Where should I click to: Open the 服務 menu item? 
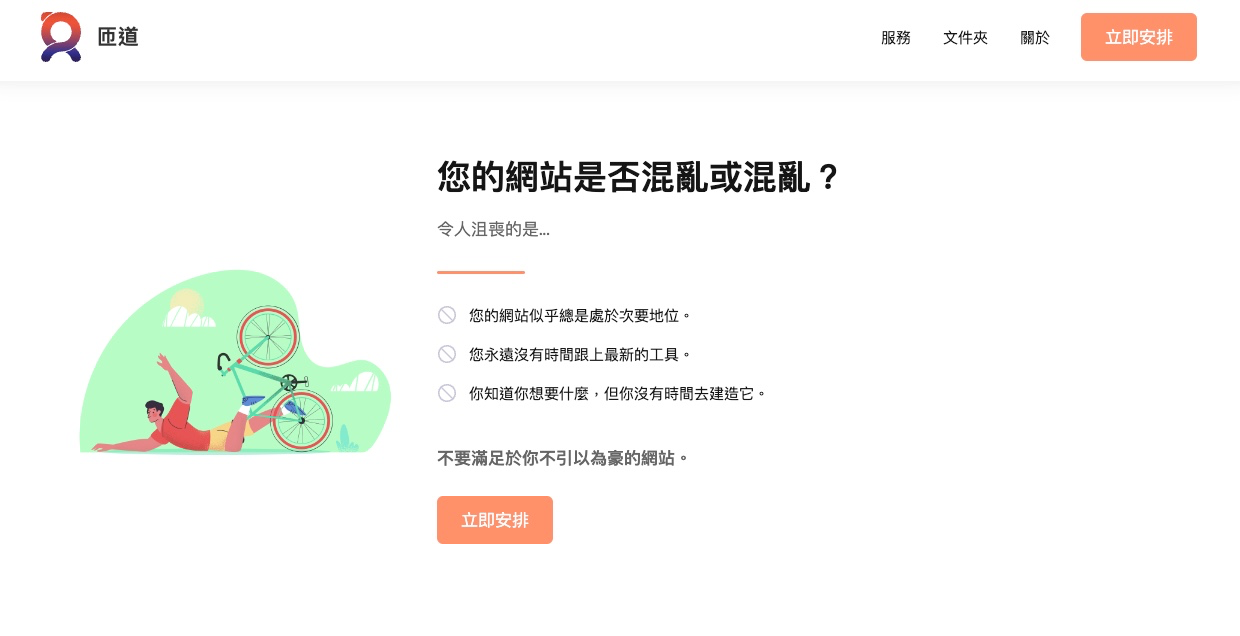[x=895, y=38]
